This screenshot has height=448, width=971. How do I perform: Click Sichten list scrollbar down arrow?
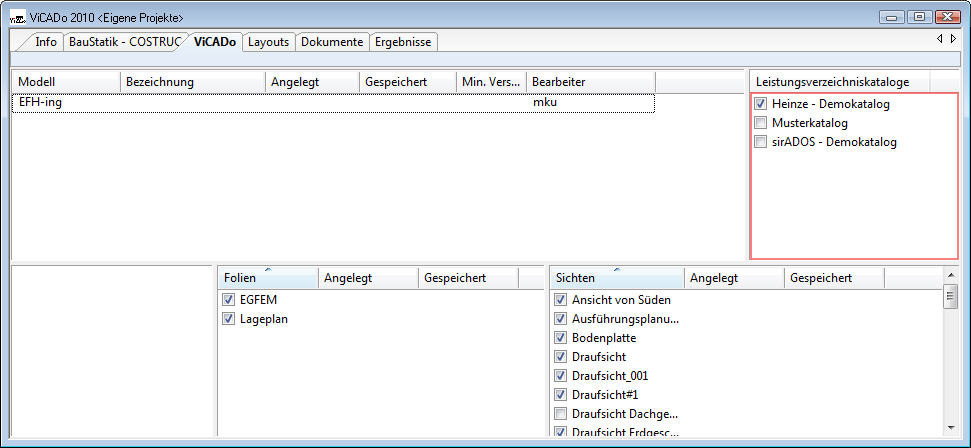951,428
